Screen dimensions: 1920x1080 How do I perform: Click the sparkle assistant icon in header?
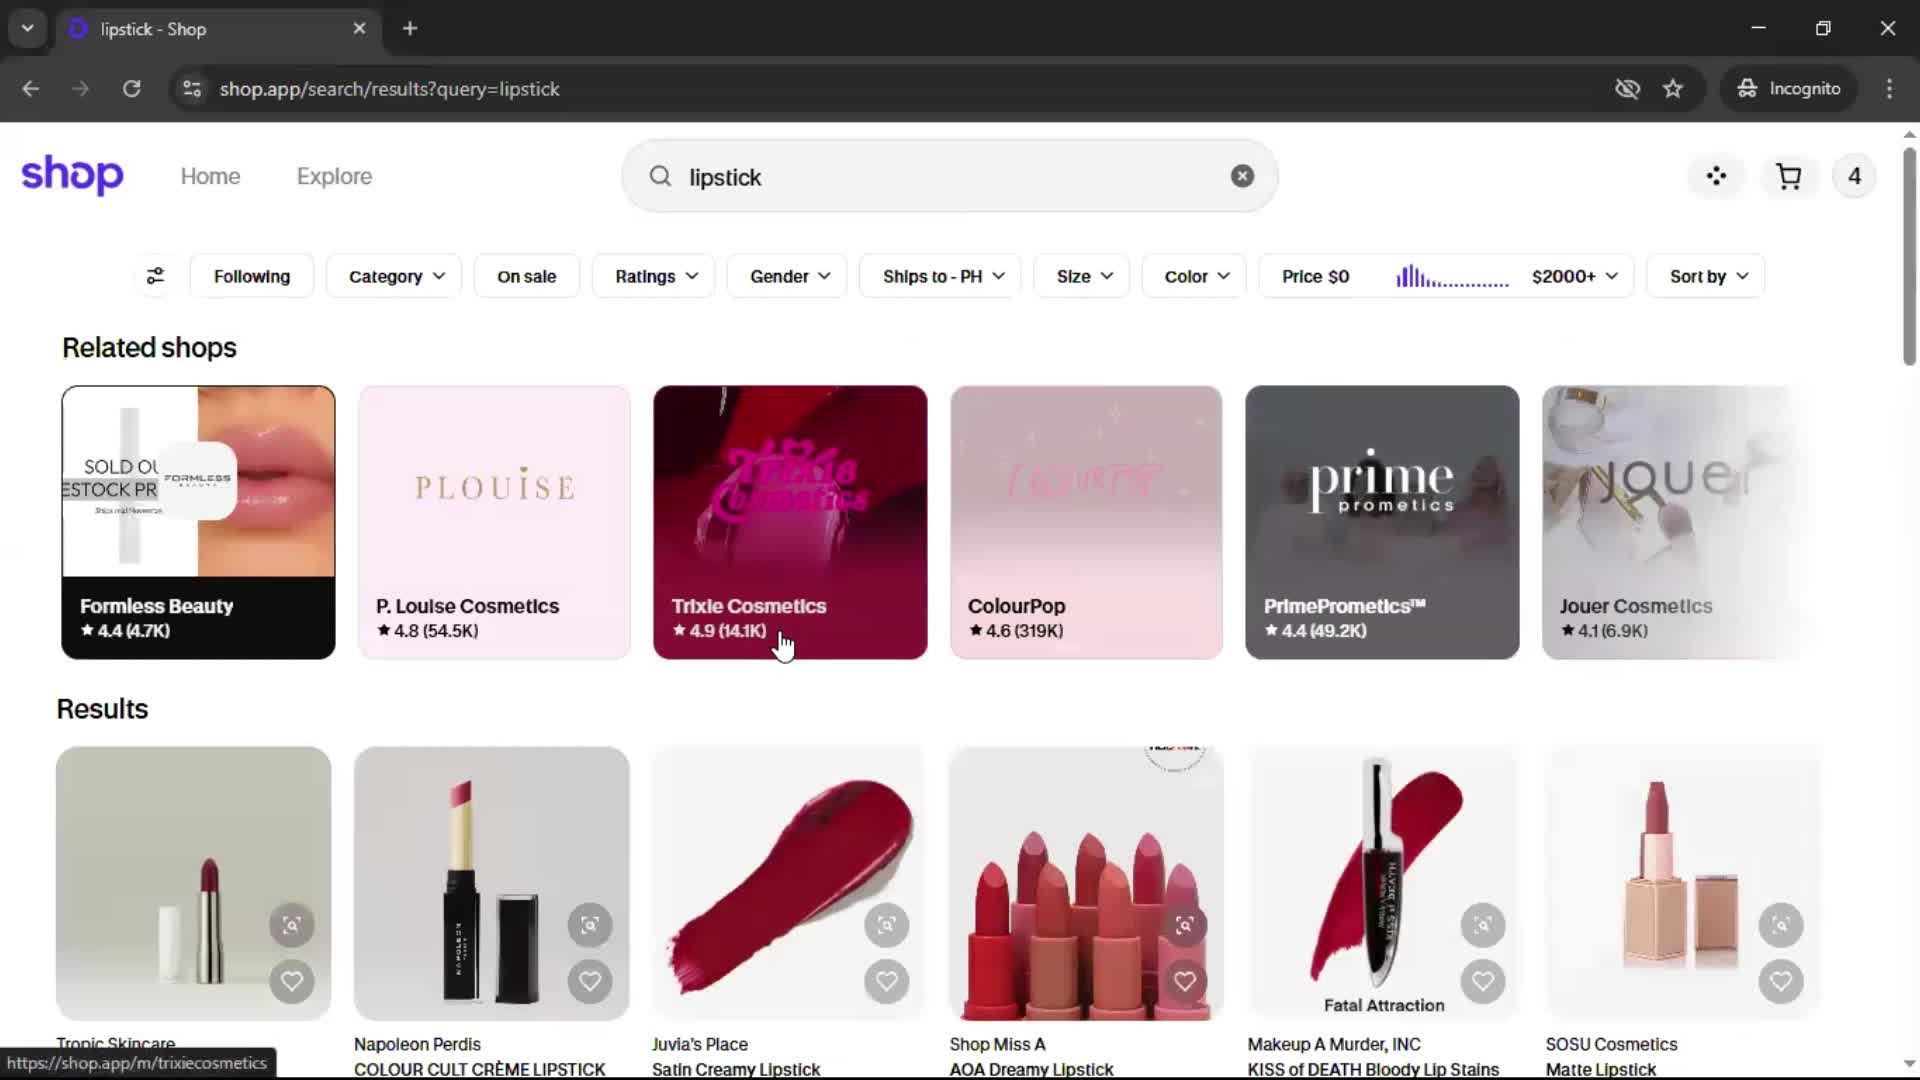click(1716, 177)
